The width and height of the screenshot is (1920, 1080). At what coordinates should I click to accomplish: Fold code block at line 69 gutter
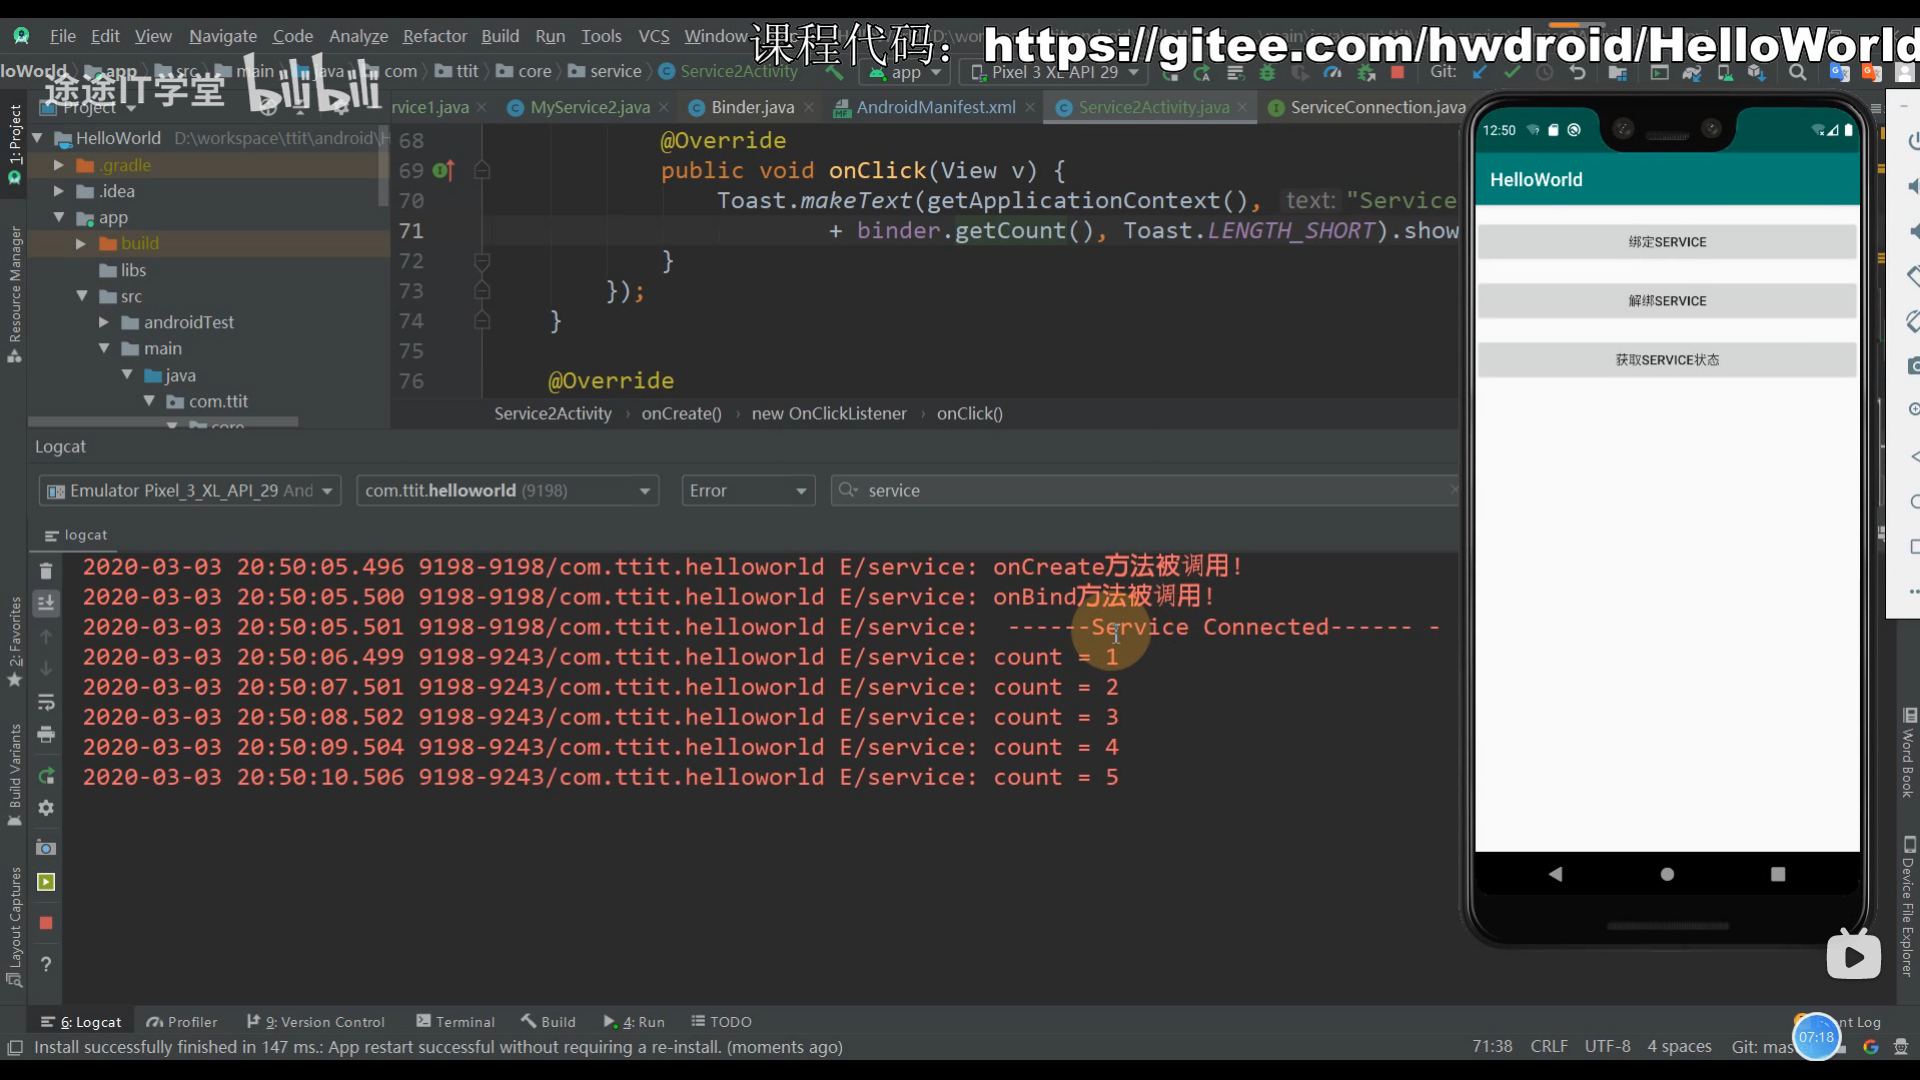481,171
